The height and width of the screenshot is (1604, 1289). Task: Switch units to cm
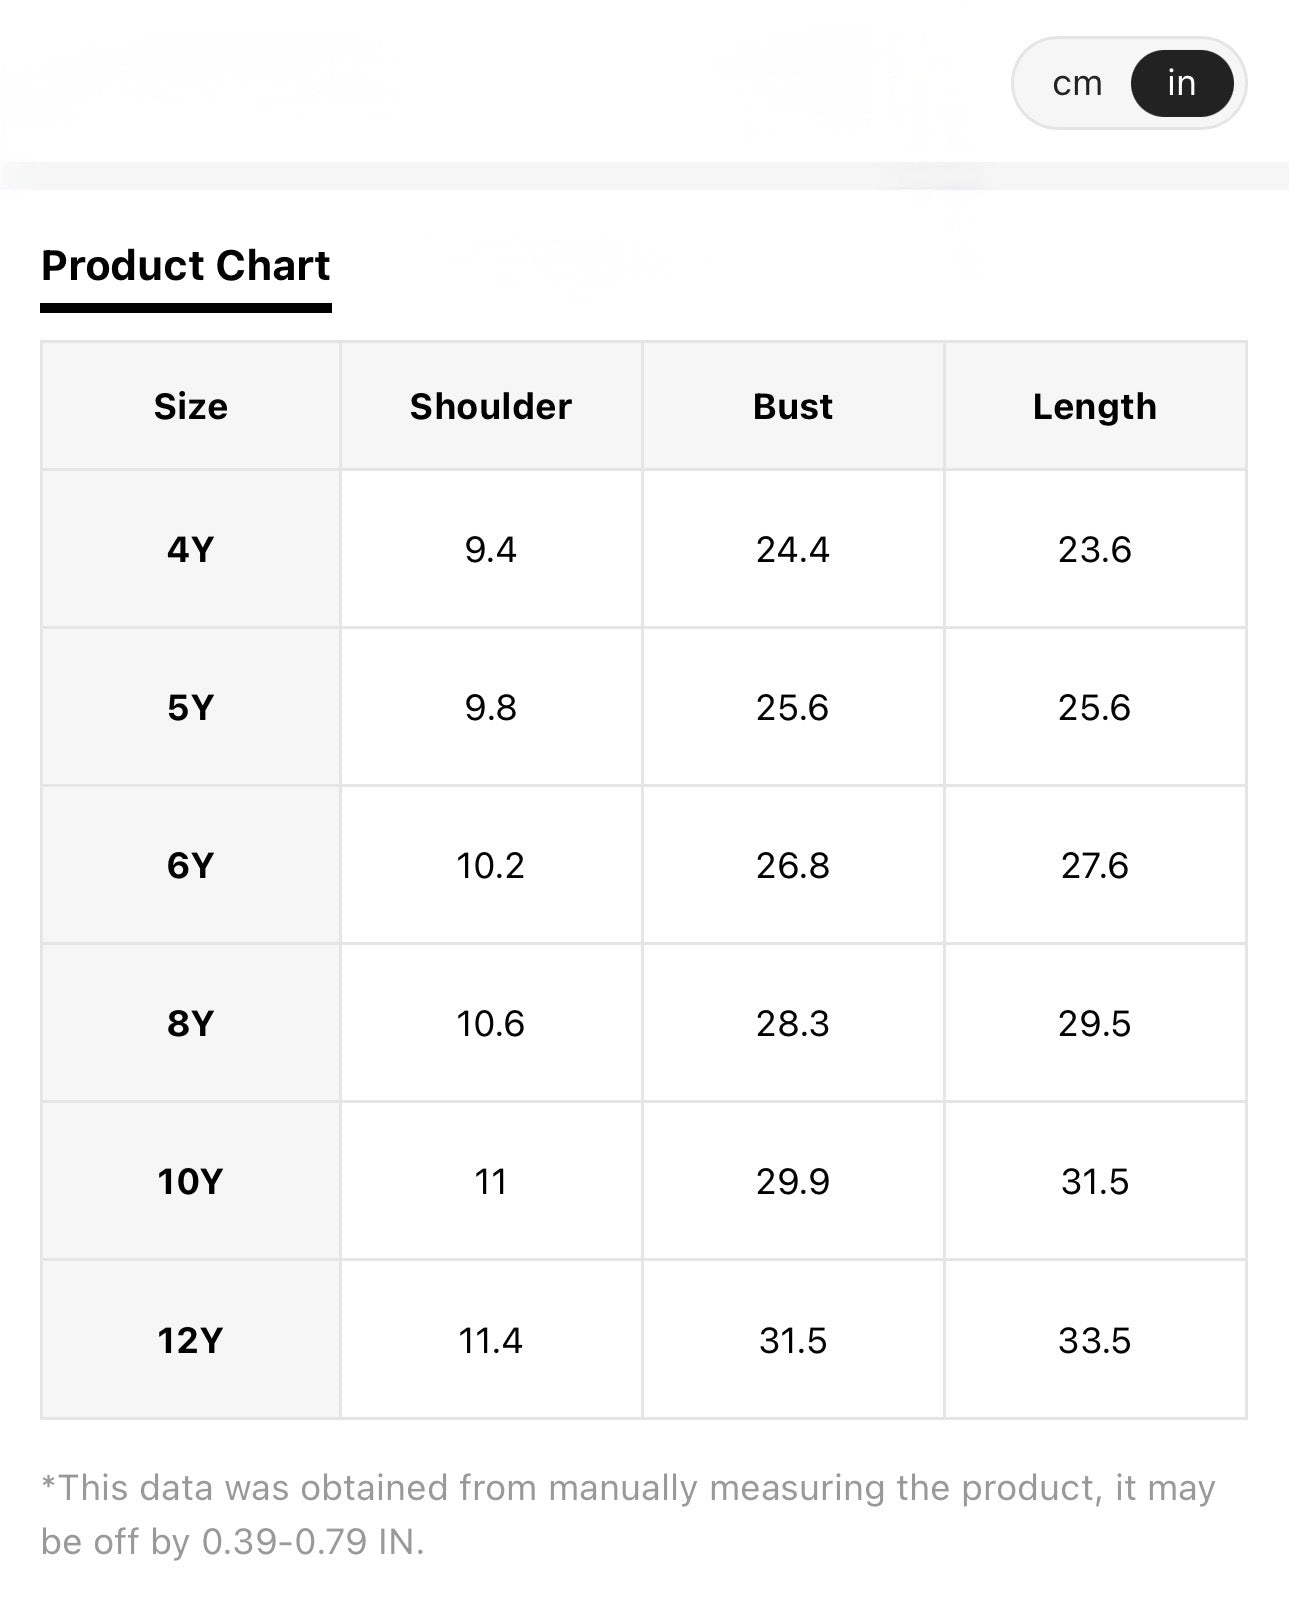pos(1077,83)
